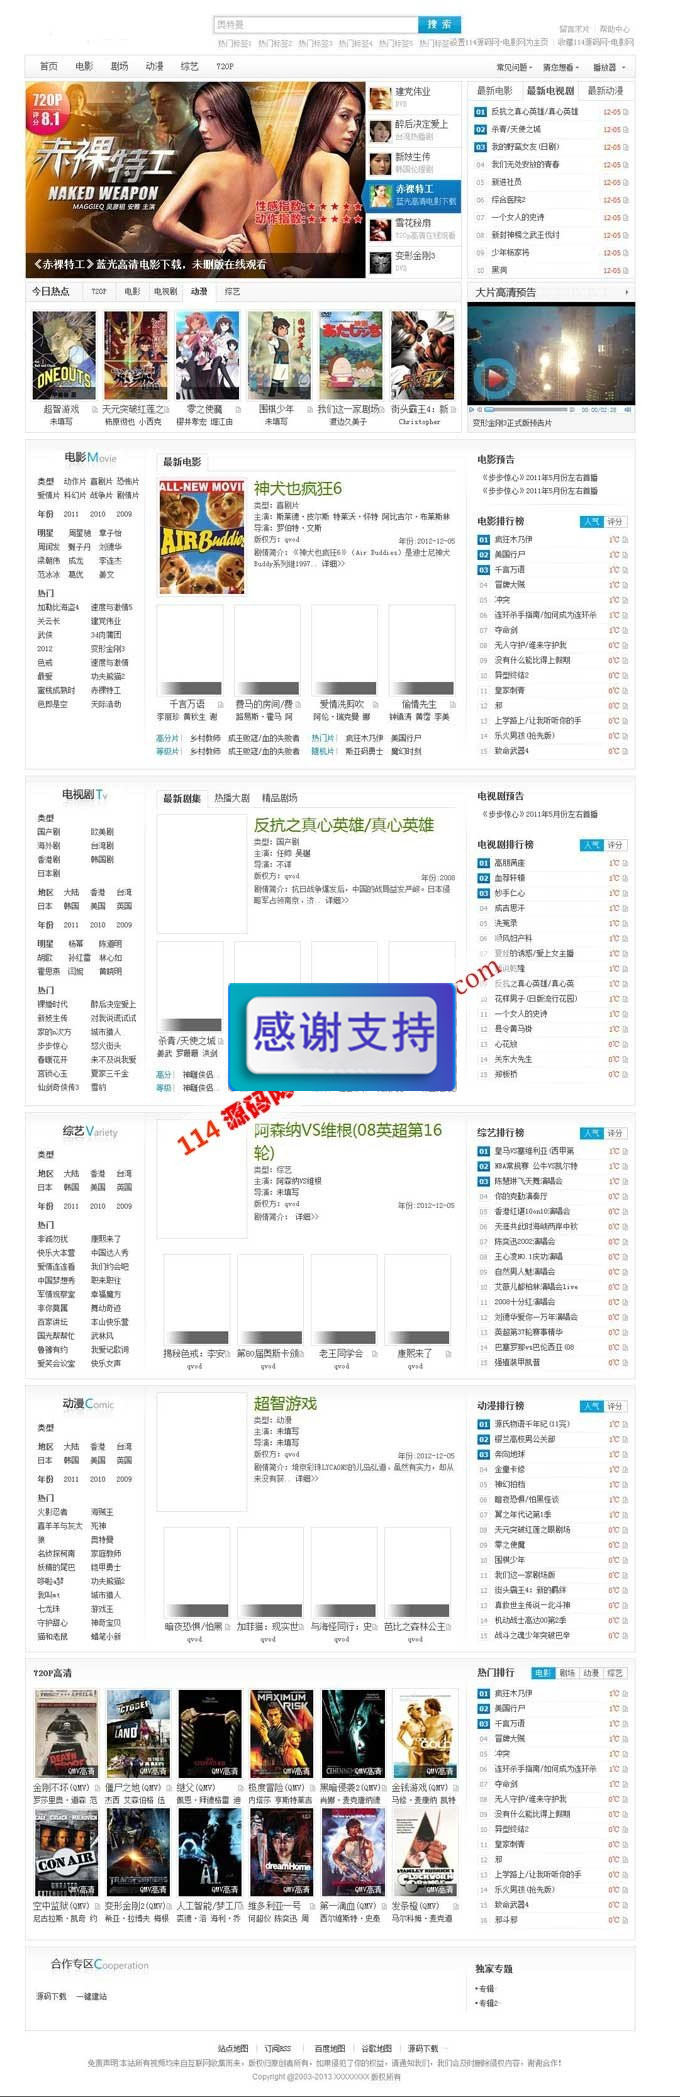
Task: Expand the 播放器 dropdown in the nav bar
Action: point(608,67)
